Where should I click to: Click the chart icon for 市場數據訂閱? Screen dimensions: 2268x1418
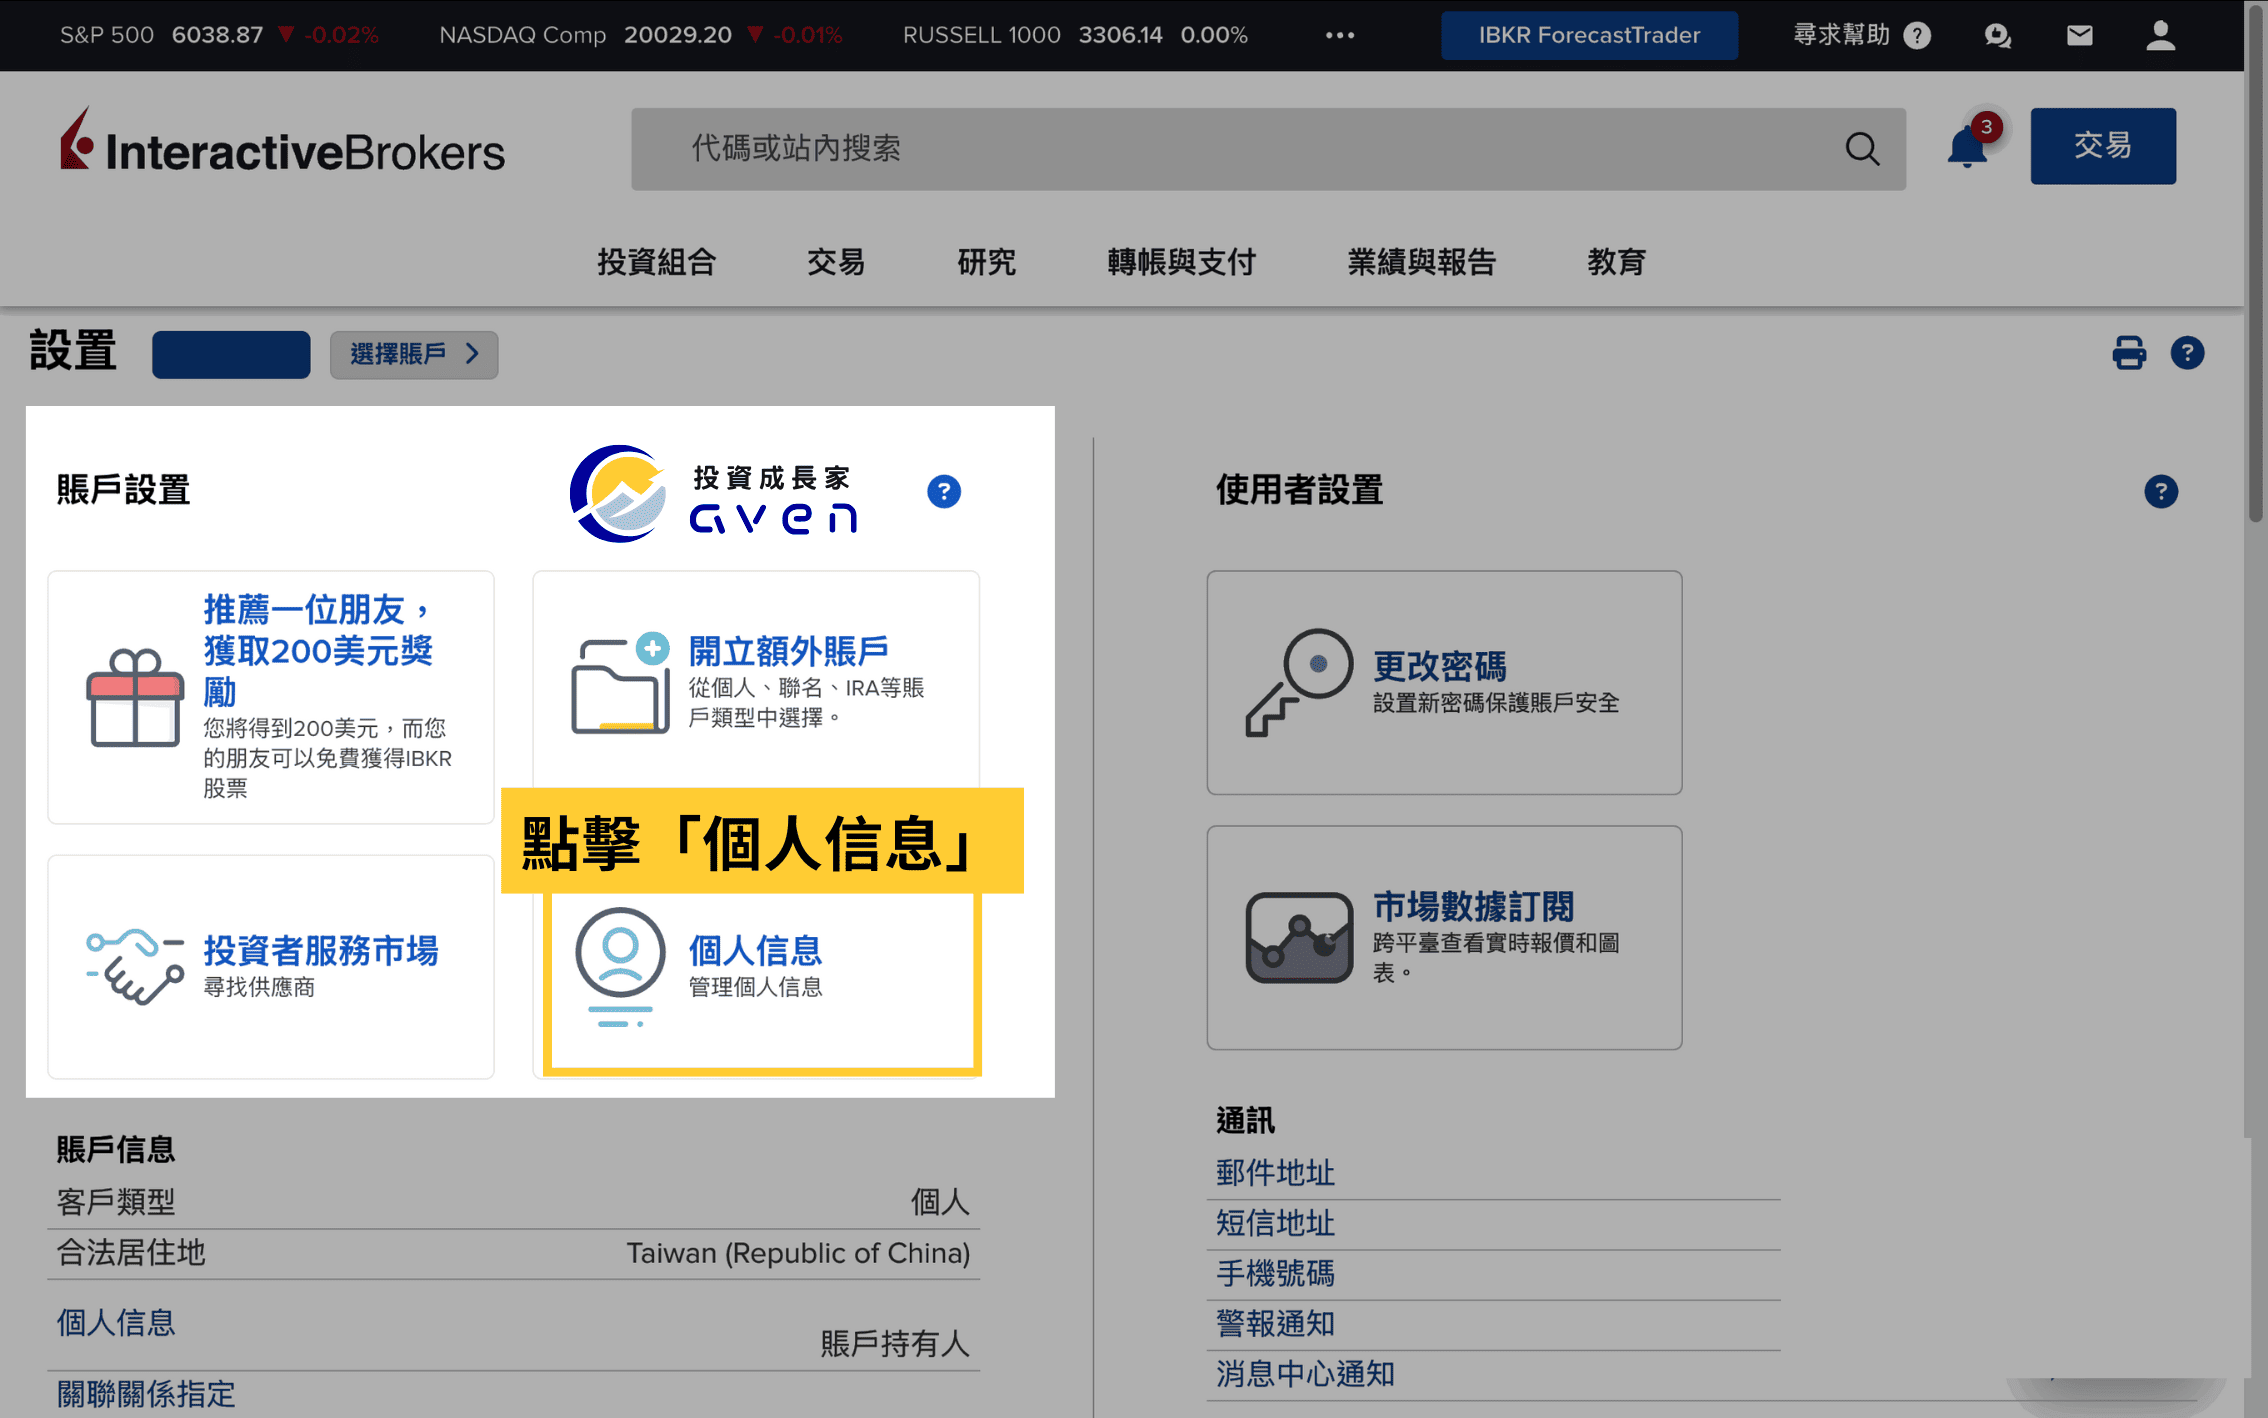pos(1298,937)
